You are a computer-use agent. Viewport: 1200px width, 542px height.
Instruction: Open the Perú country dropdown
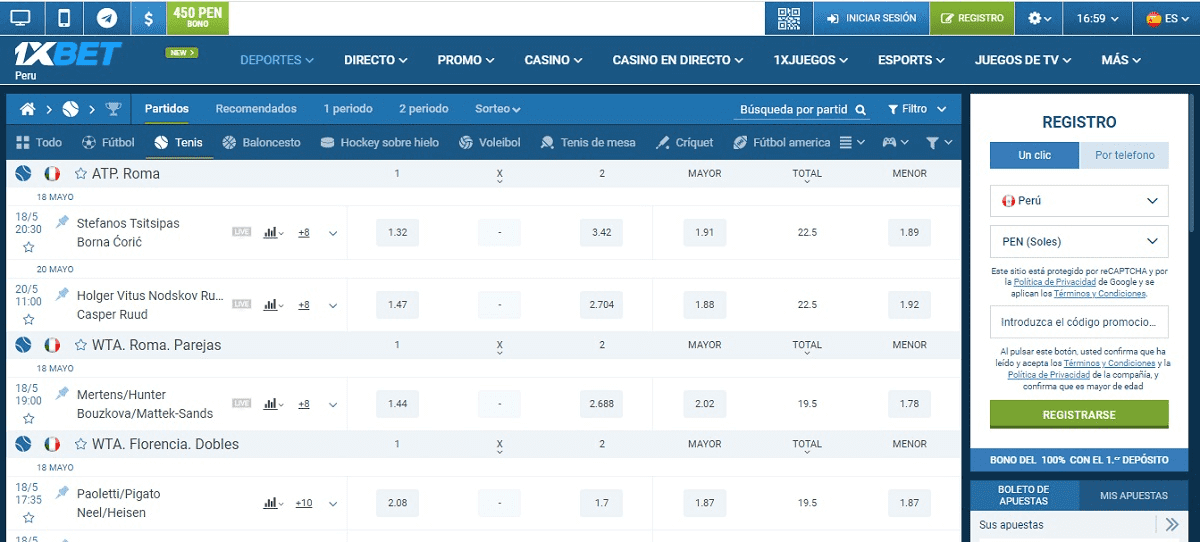point(1079,200)
